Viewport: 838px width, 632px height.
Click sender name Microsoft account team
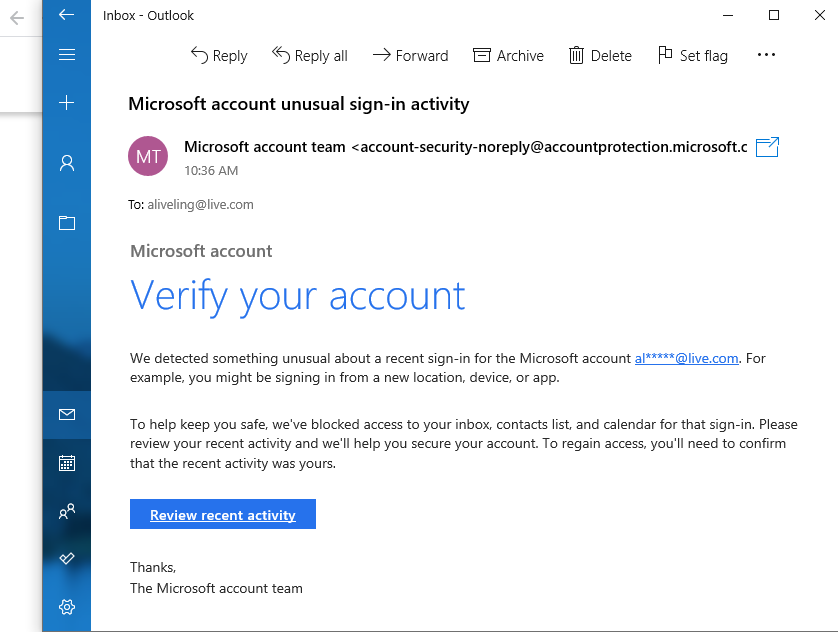[265, 147]
